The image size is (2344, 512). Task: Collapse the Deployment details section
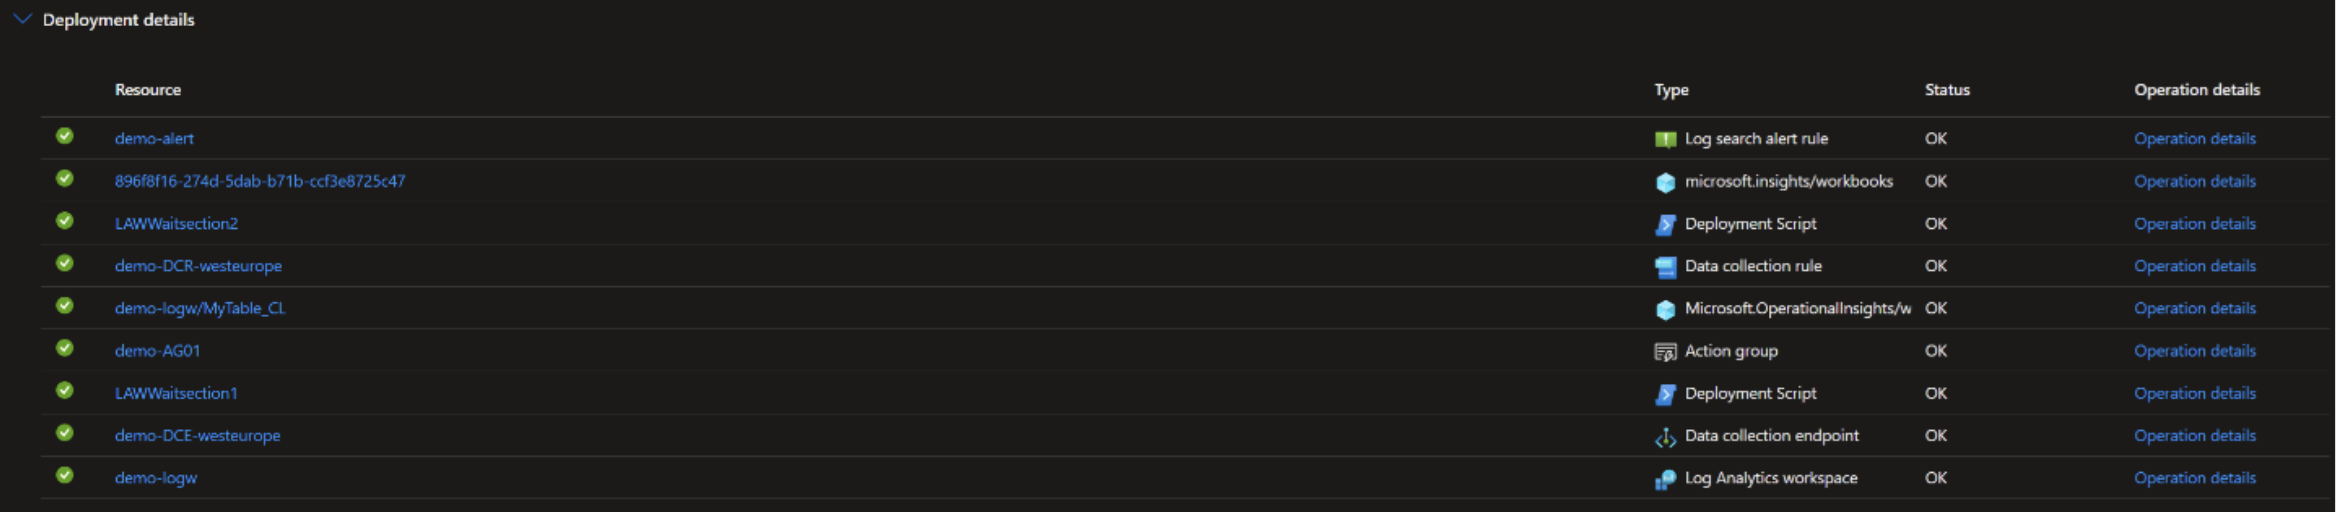[22, 19]
